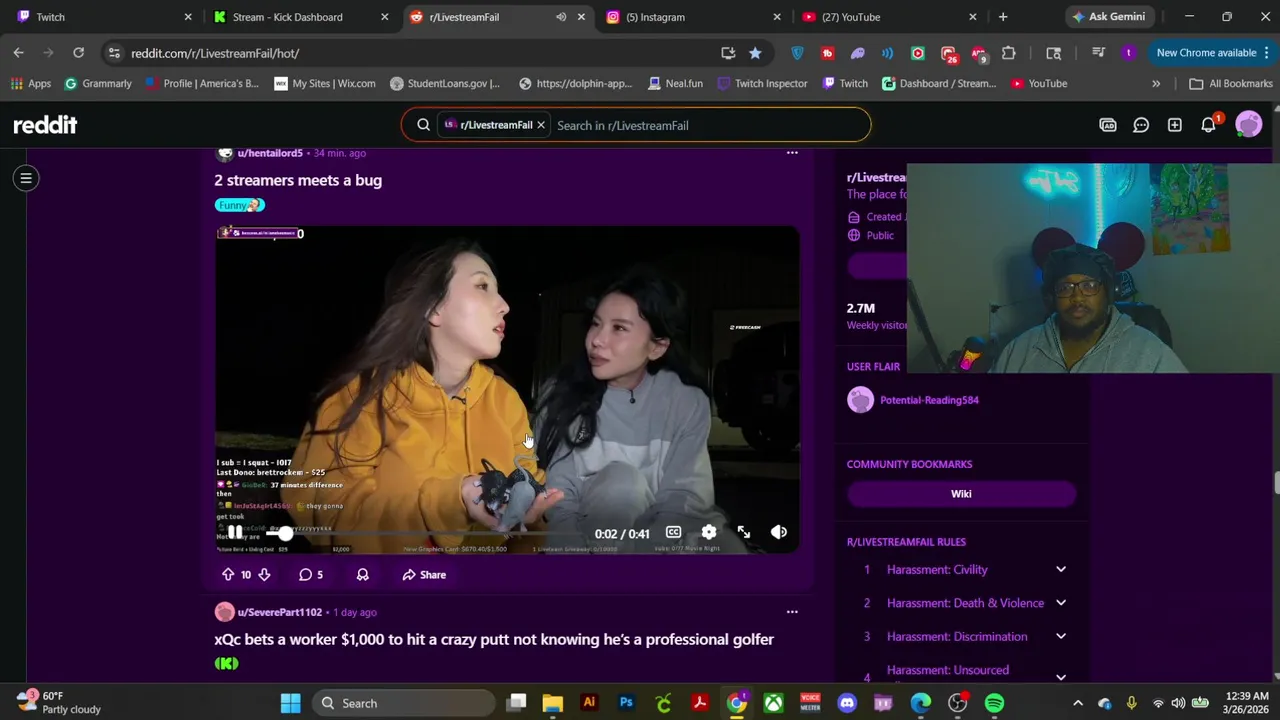Open Ask Gemini button
Image resolution: width=1280 pixels, height=720 pixels.
1108,17
